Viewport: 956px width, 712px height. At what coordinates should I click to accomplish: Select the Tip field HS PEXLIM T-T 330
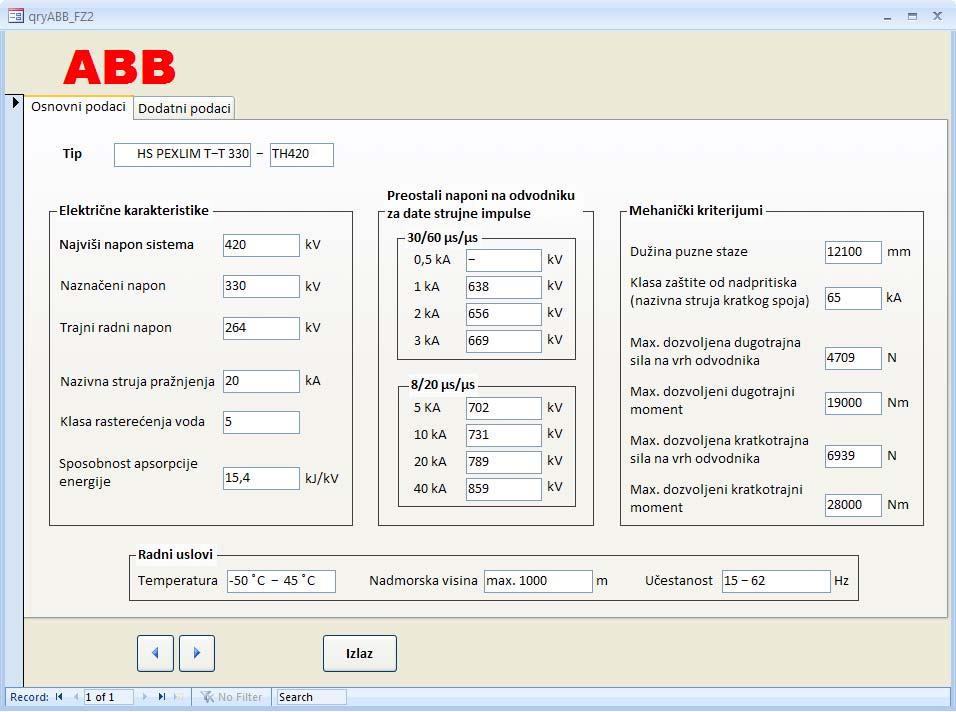coord(182,154)
